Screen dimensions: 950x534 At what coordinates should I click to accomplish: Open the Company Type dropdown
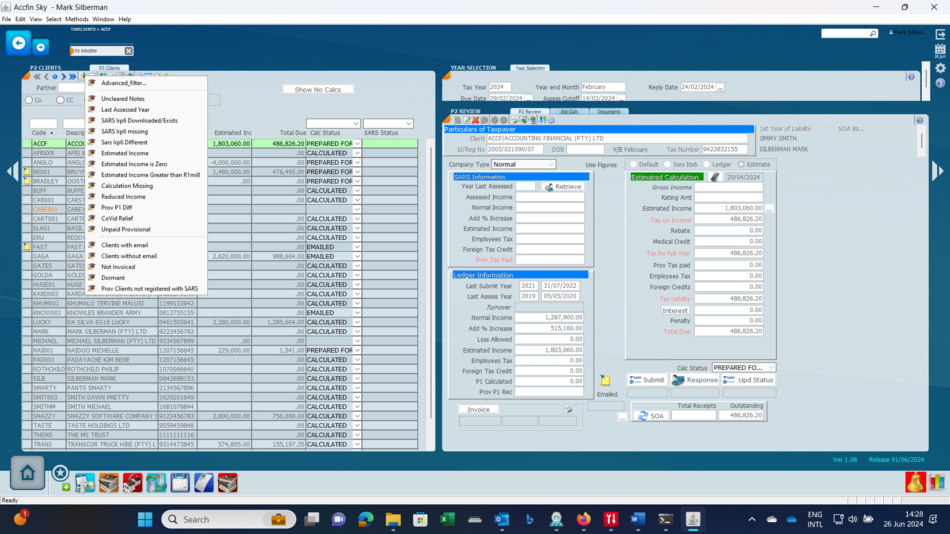click(550, 165)
